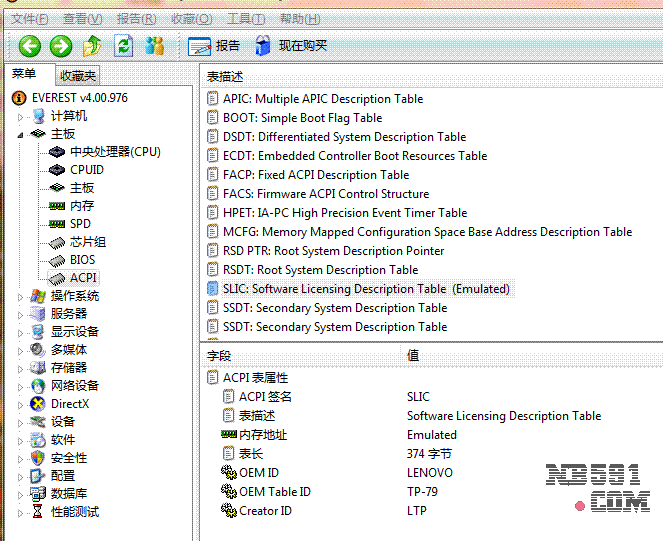Expand the 操作系统 tree node
The image size is (663, 541).
[21, 296]
